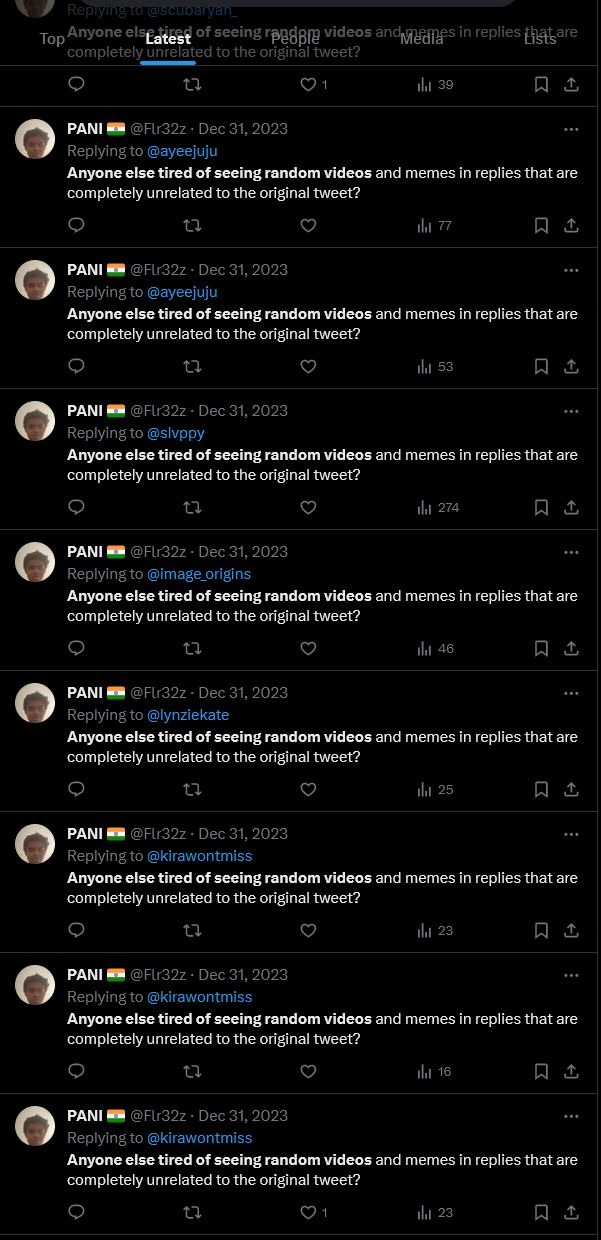Share the tweet replying to @lynziekate
601x1240 pixels.
pyautogui.click(x=571, y=790)
